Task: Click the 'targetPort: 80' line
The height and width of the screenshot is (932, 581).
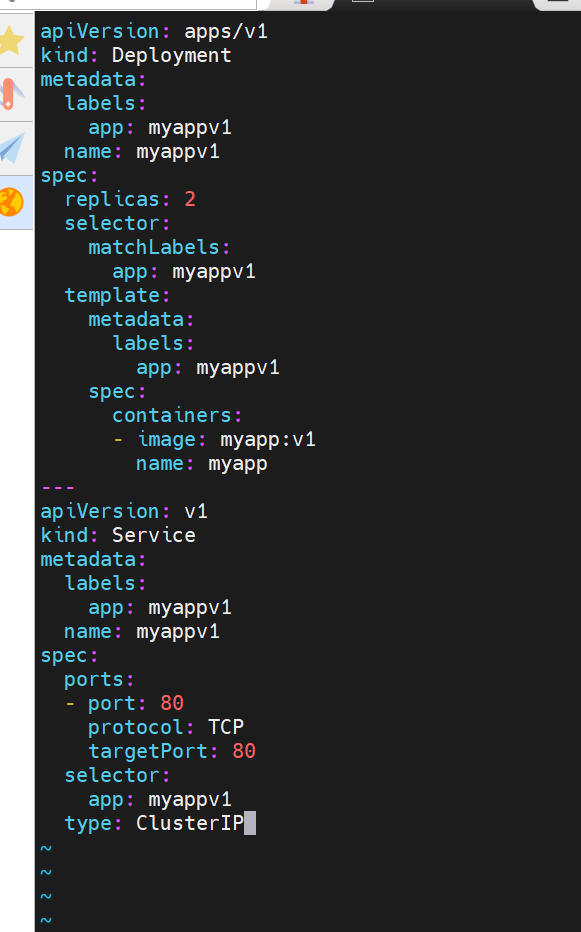Action: [x=172, y=751]
